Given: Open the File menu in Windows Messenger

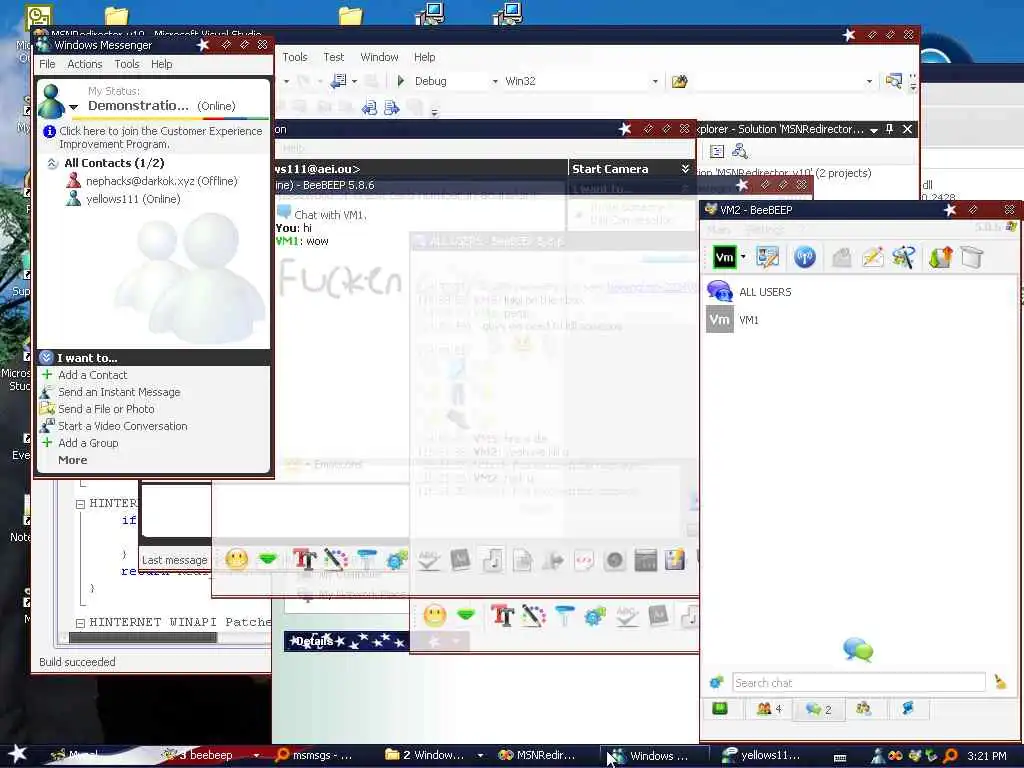Looking at the screenshot, I should coord(47,64).
